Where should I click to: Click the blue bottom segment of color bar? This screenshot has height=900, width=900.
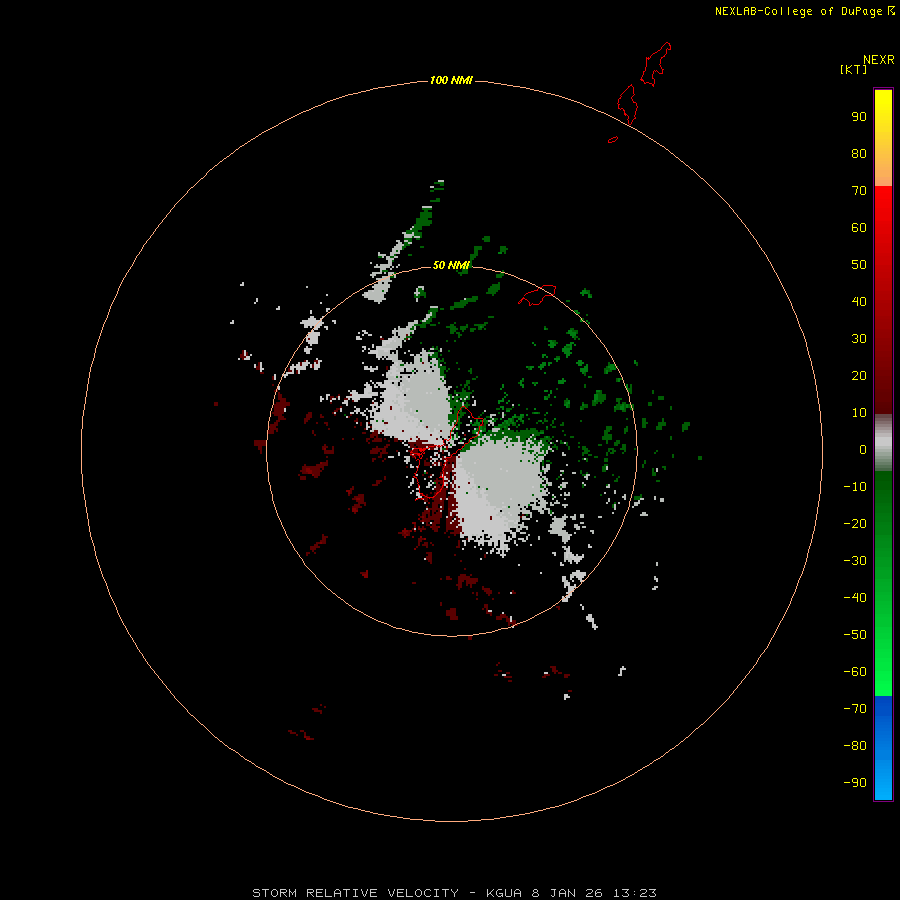click(883, 748)
